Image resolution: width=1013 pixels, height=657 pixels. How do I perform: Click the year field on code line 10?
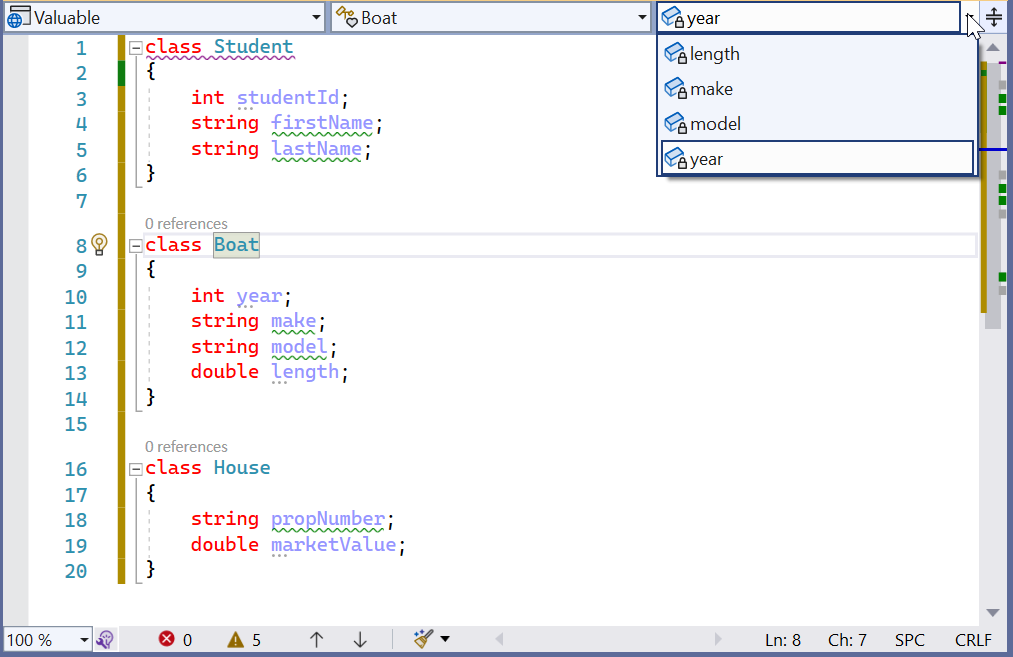pos(259,296)
